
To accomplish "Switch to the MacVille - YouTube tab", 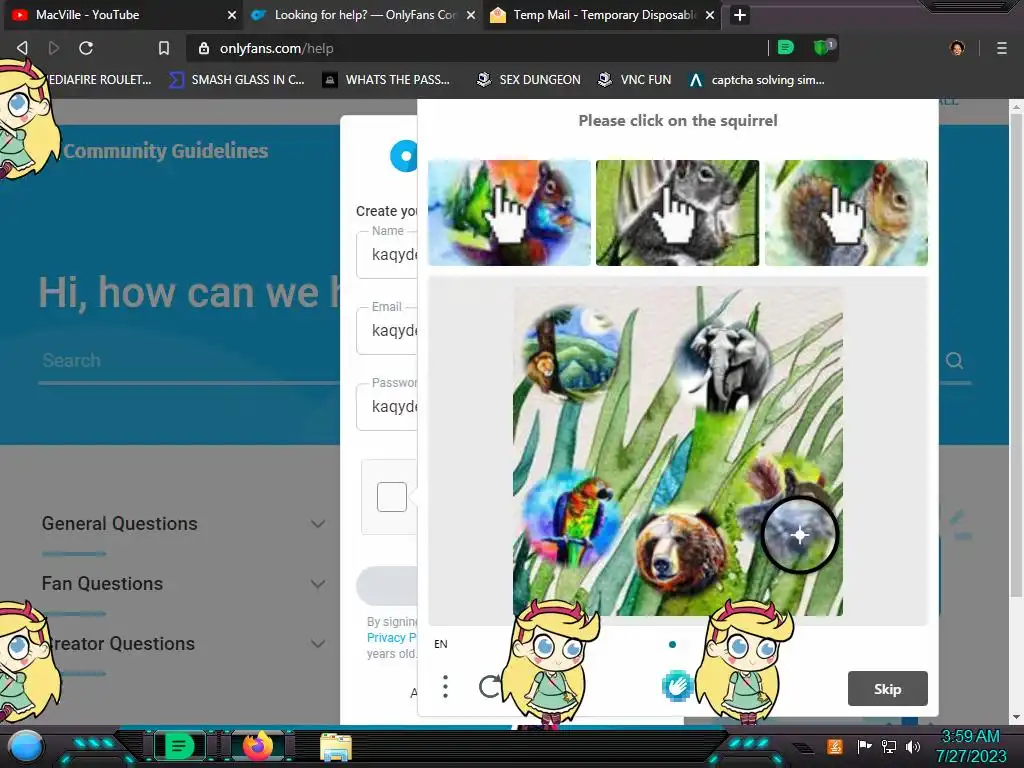I will (x=123, y=15).
